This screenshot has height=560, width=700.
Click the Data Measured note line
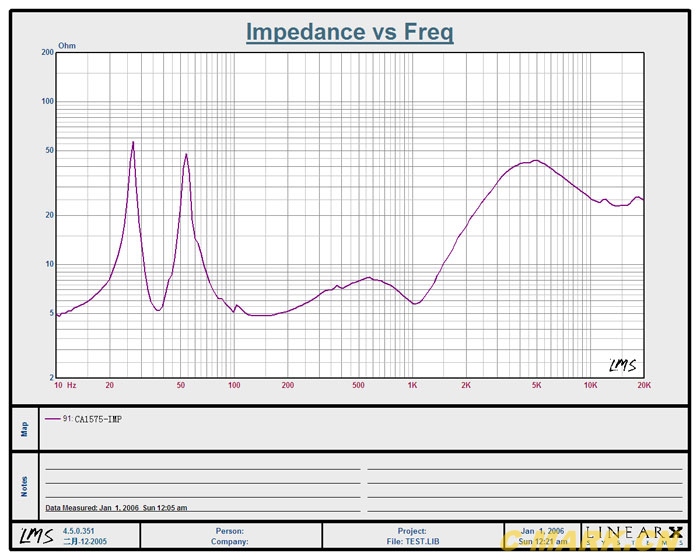tap(116, 508)
